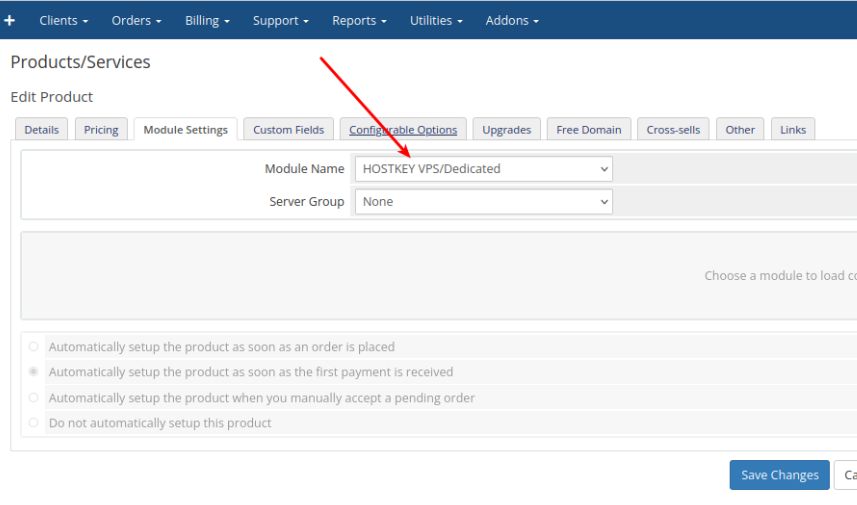Open the Support menu
The image size is (857, 505).
pos(280,21)
